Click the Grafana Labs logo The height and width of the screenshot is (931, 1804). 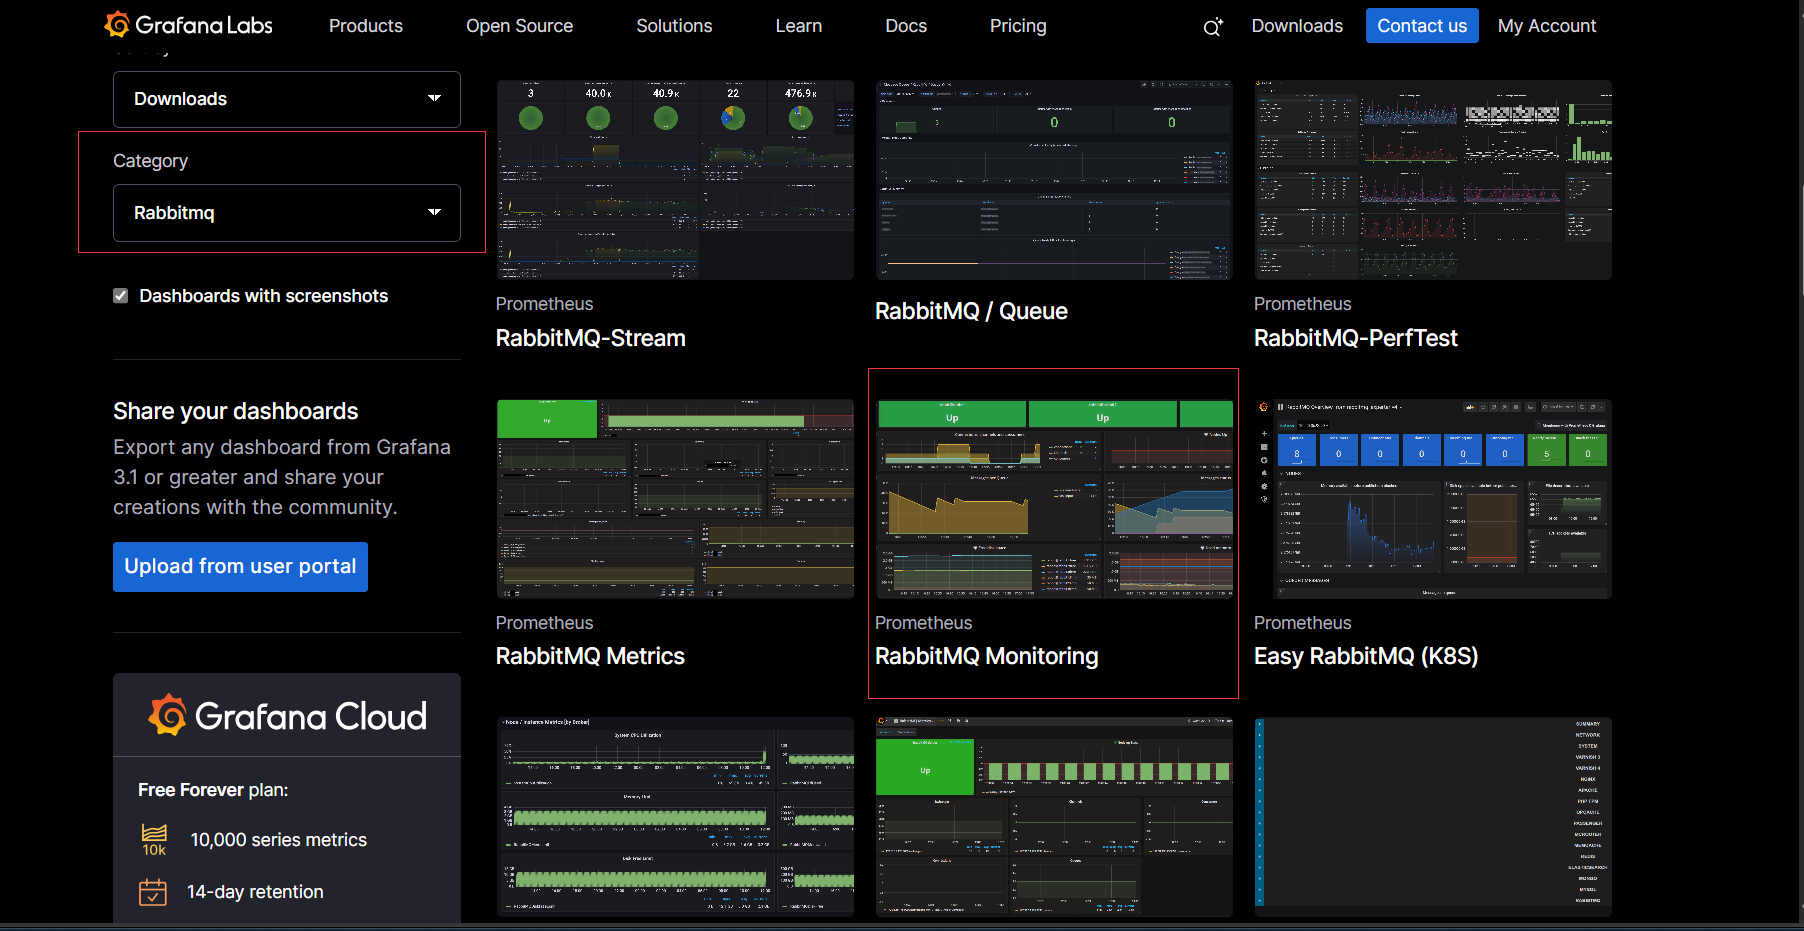[x=189, y=25]
